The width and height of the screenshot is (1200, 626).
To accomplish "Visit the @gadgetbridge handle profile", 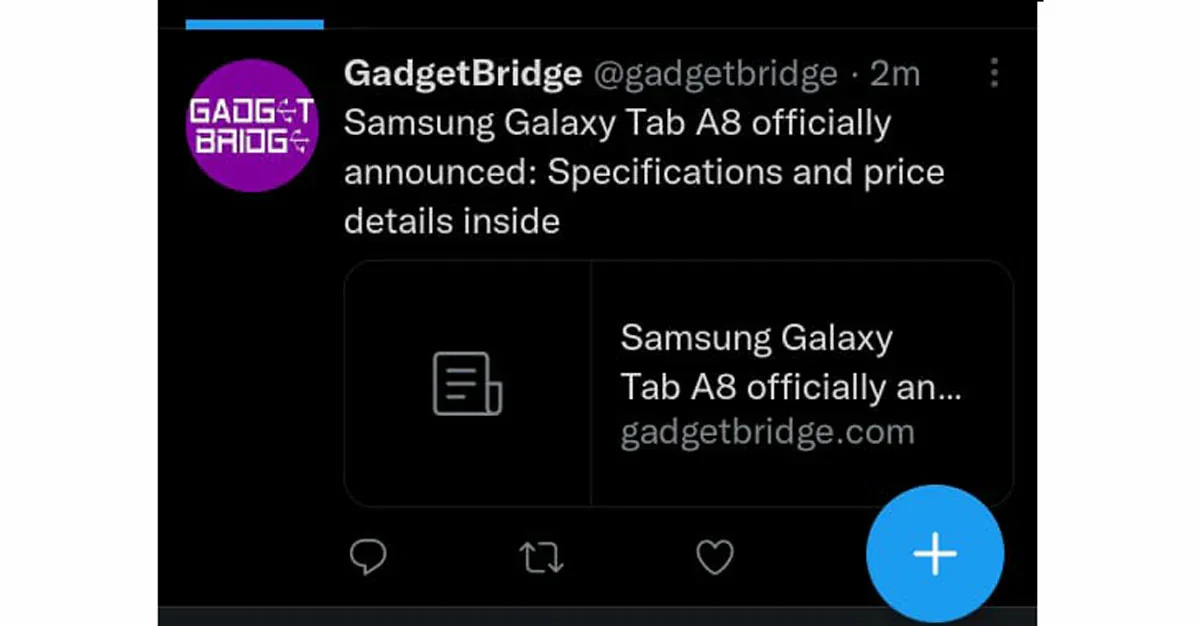I will 716,73.
